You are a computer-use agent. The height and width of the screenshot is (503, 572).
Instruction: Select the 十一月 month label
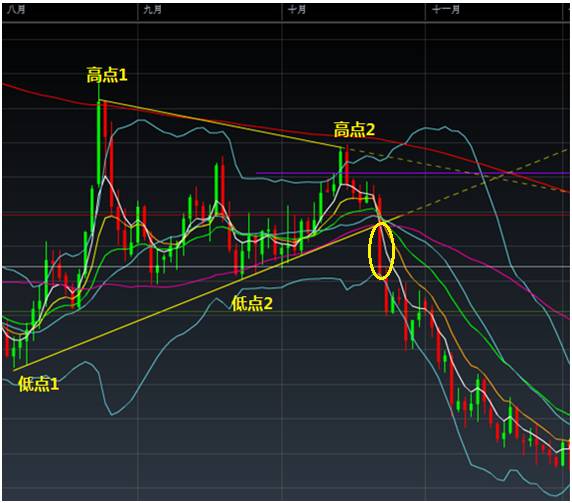[446, 9]
